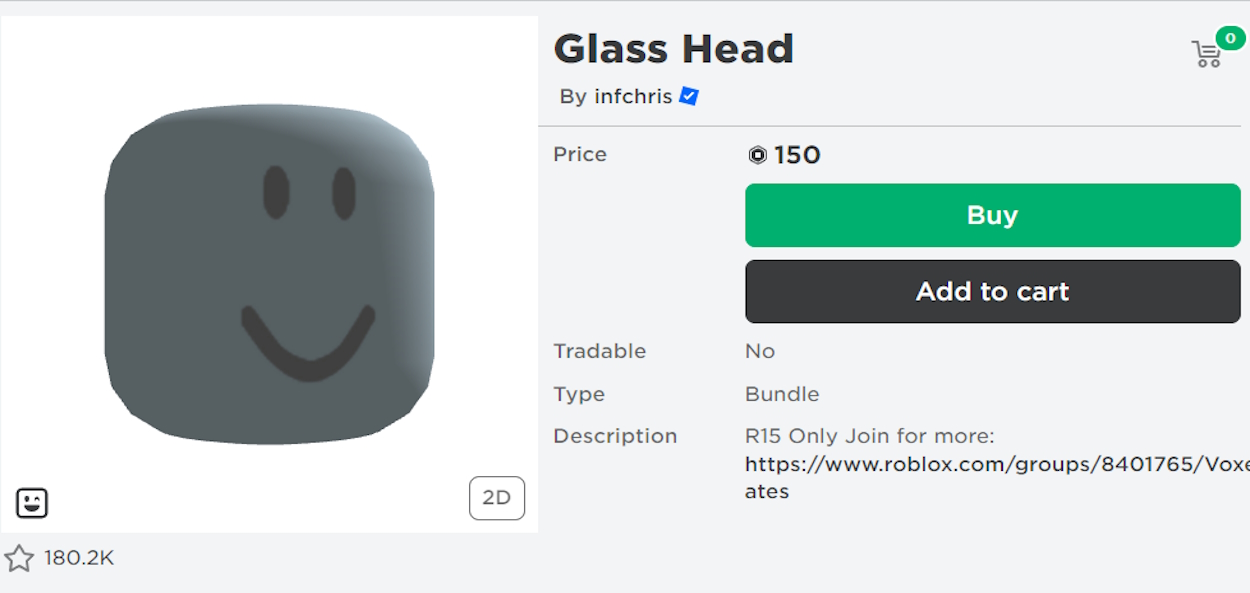
Task: Buy the Glass Head bundle
Action: point(992,214)
